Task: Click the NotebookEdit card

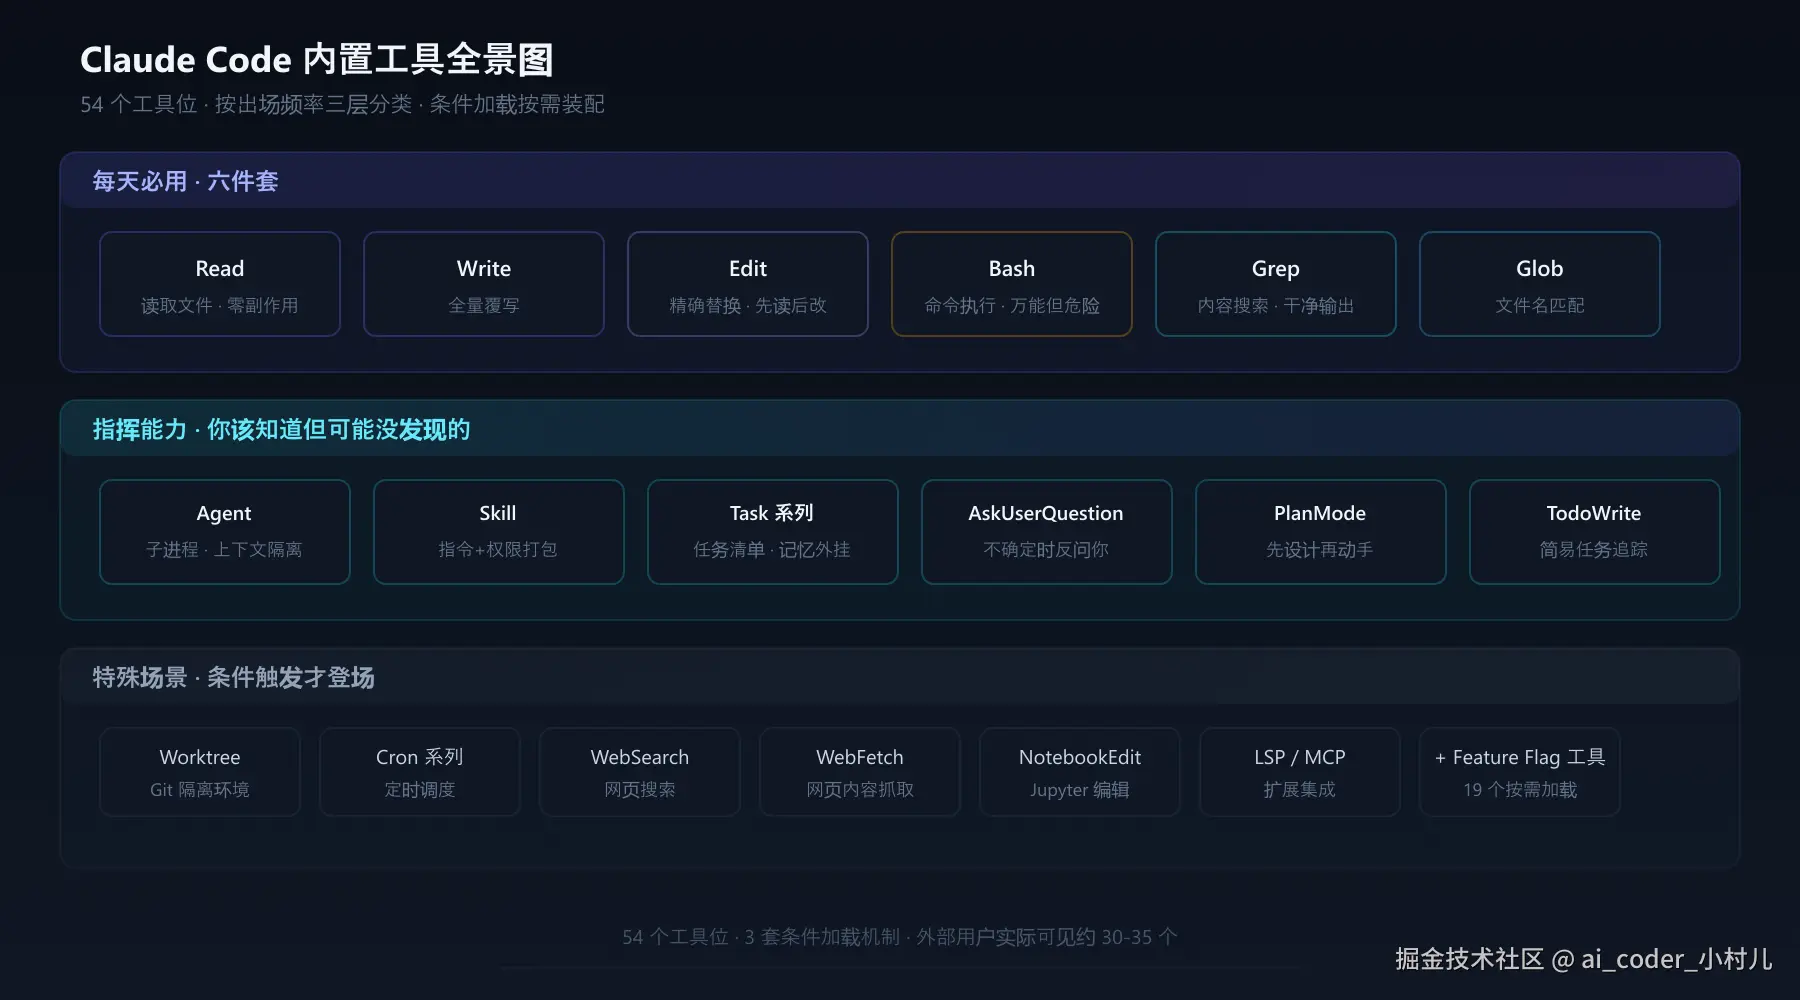Action: pyautogui.click(x=1080, y=772)
